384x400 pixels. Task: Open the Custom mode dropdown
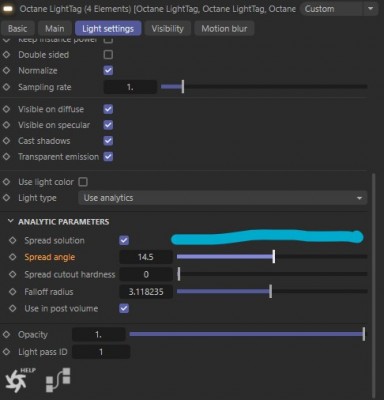pos(339,9)
